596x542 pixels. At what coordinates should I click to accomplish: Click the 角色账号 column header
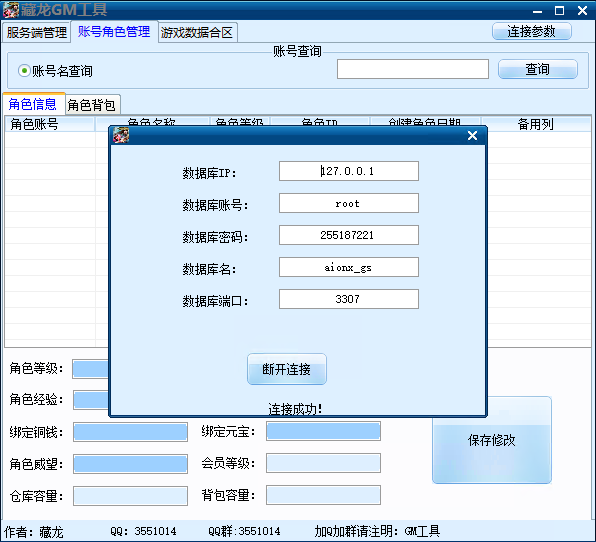coord(50,124)
